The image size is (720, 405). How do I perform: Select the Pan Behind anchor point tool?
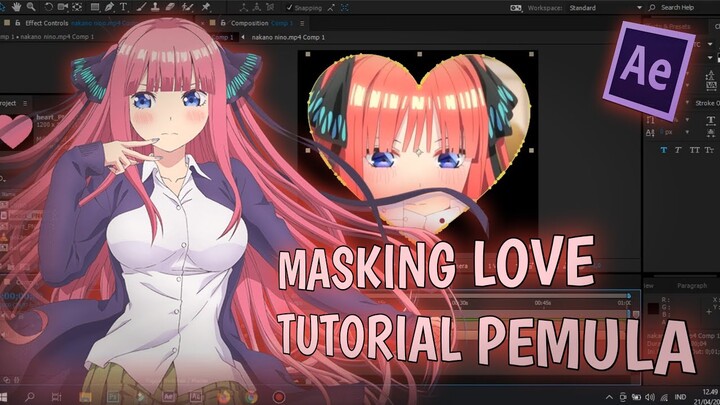[x=77, y=7]
